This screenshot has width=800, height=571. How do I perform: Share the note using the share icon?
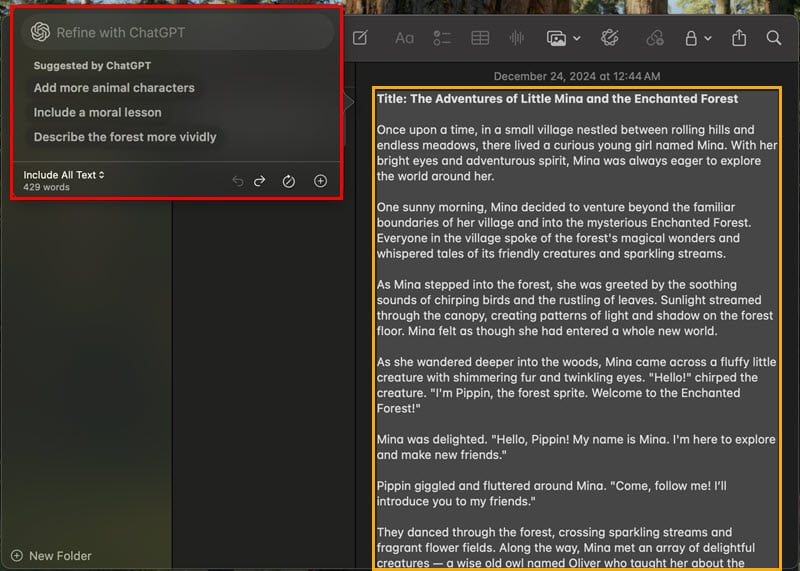tap(739, 39)
